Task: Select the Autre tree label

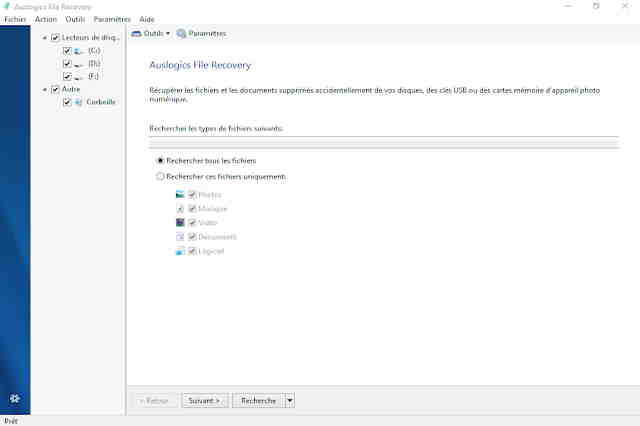Action: coord(71,89)
